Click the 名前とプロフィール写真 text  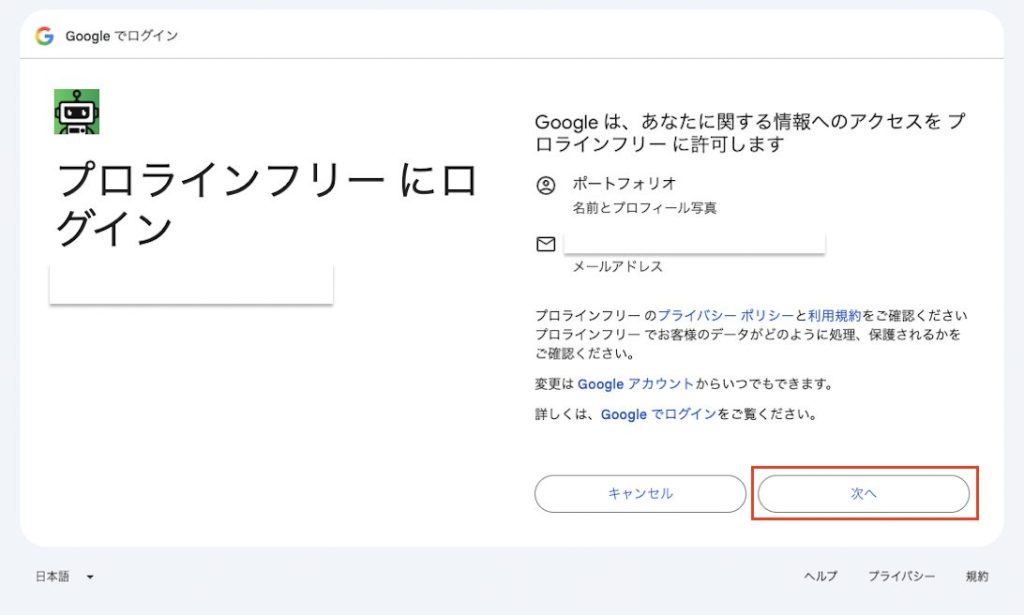(x=645, y=208)
